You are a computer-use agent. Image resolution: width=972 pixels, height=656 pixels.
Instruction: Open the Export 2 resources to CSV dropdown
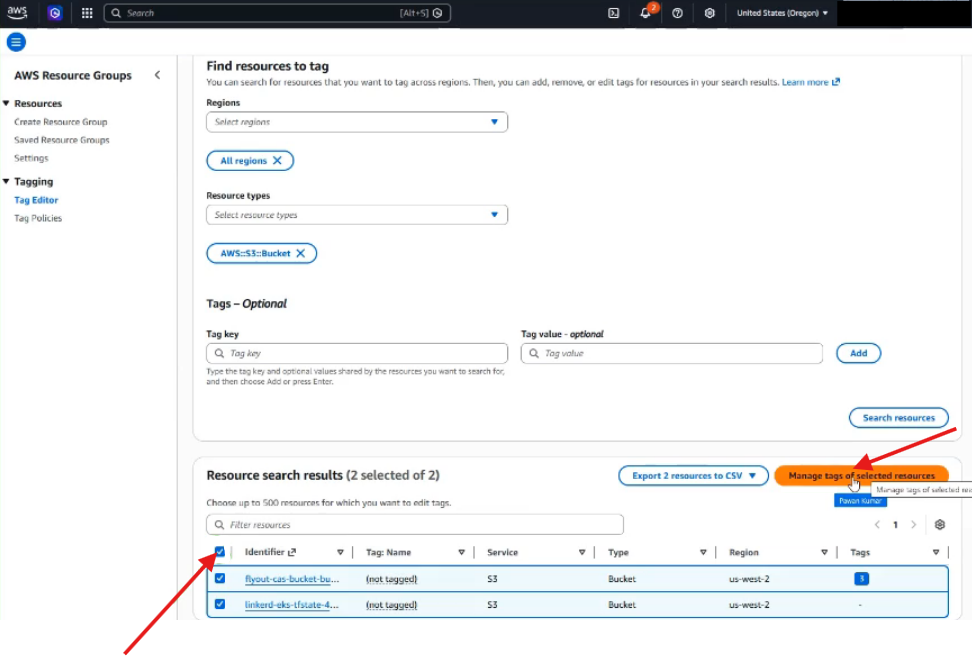693,476
